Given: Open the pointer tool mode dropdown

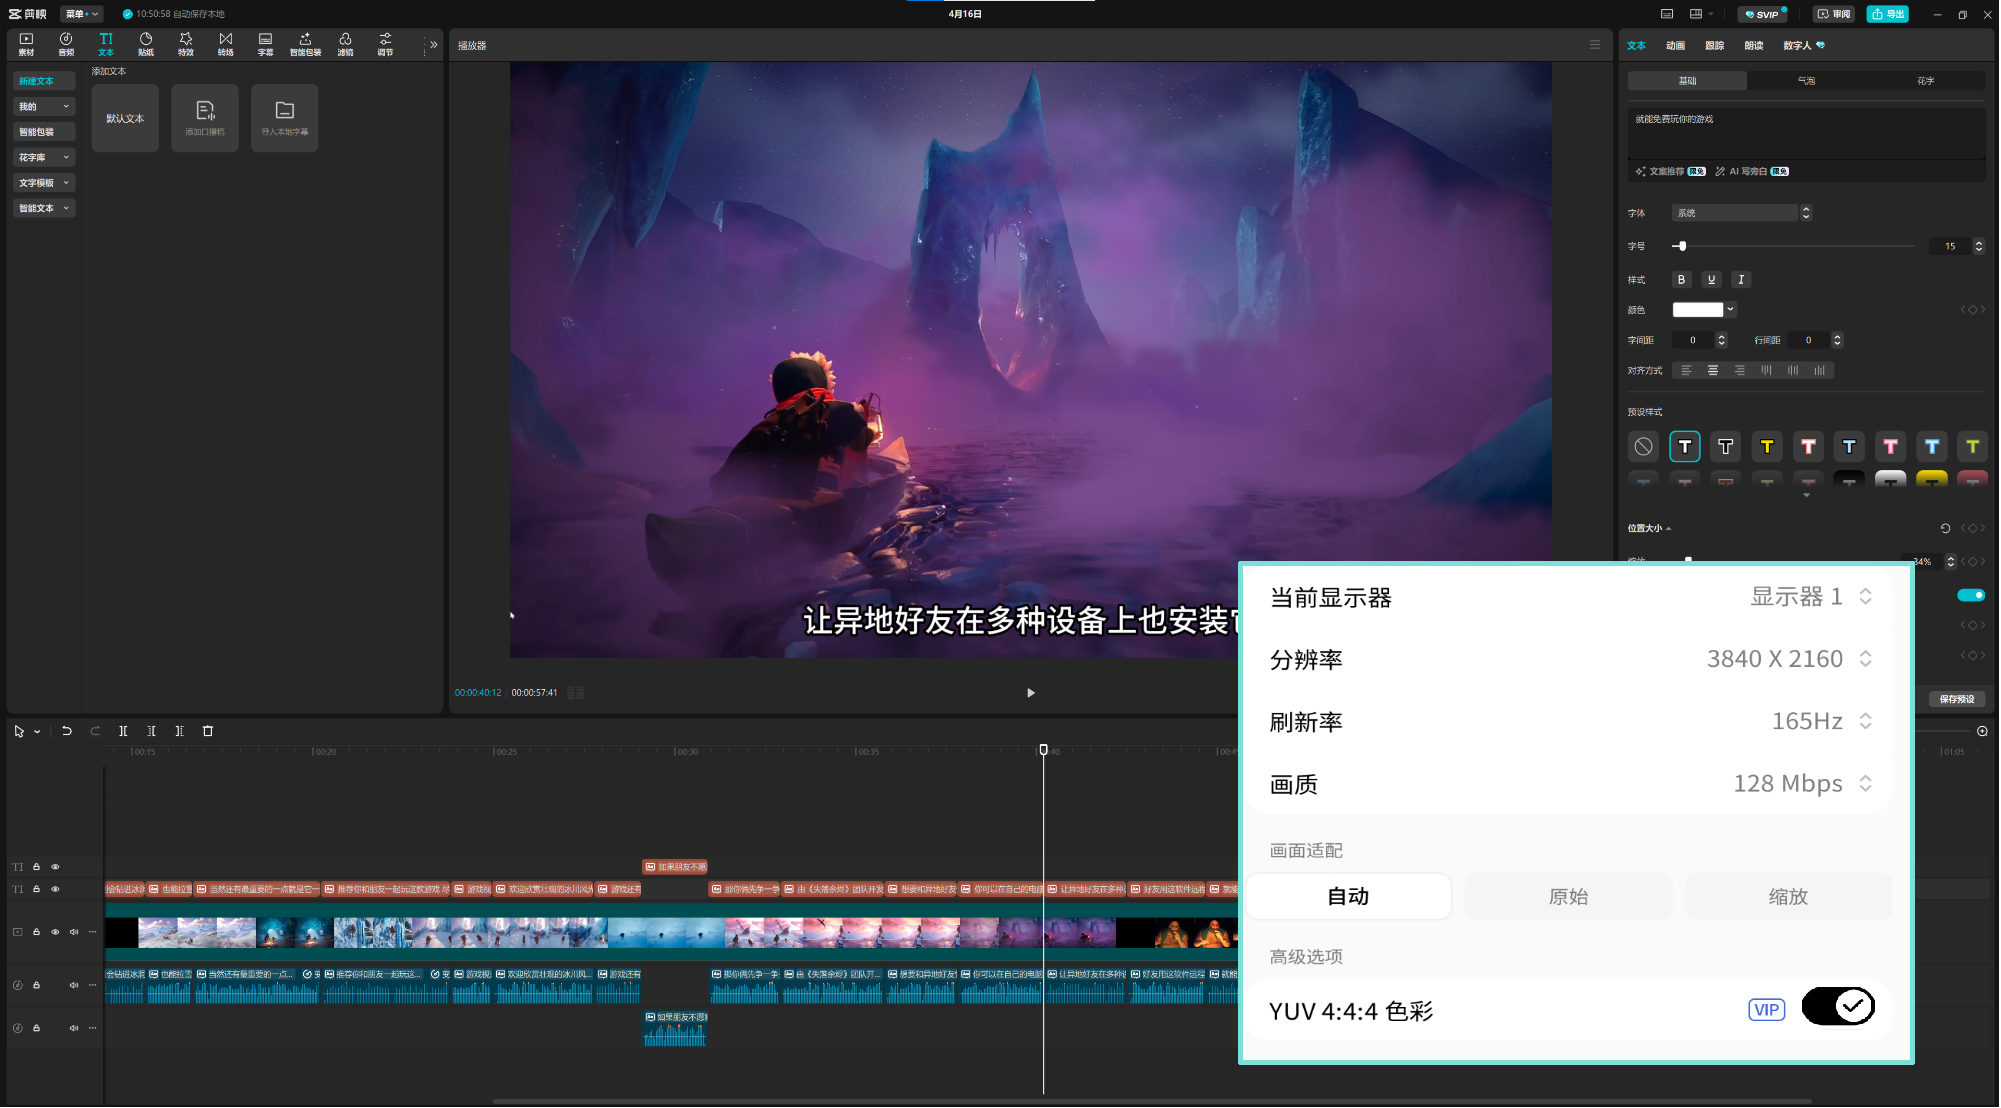Looking at the screenshot, I should pos(37,732).
